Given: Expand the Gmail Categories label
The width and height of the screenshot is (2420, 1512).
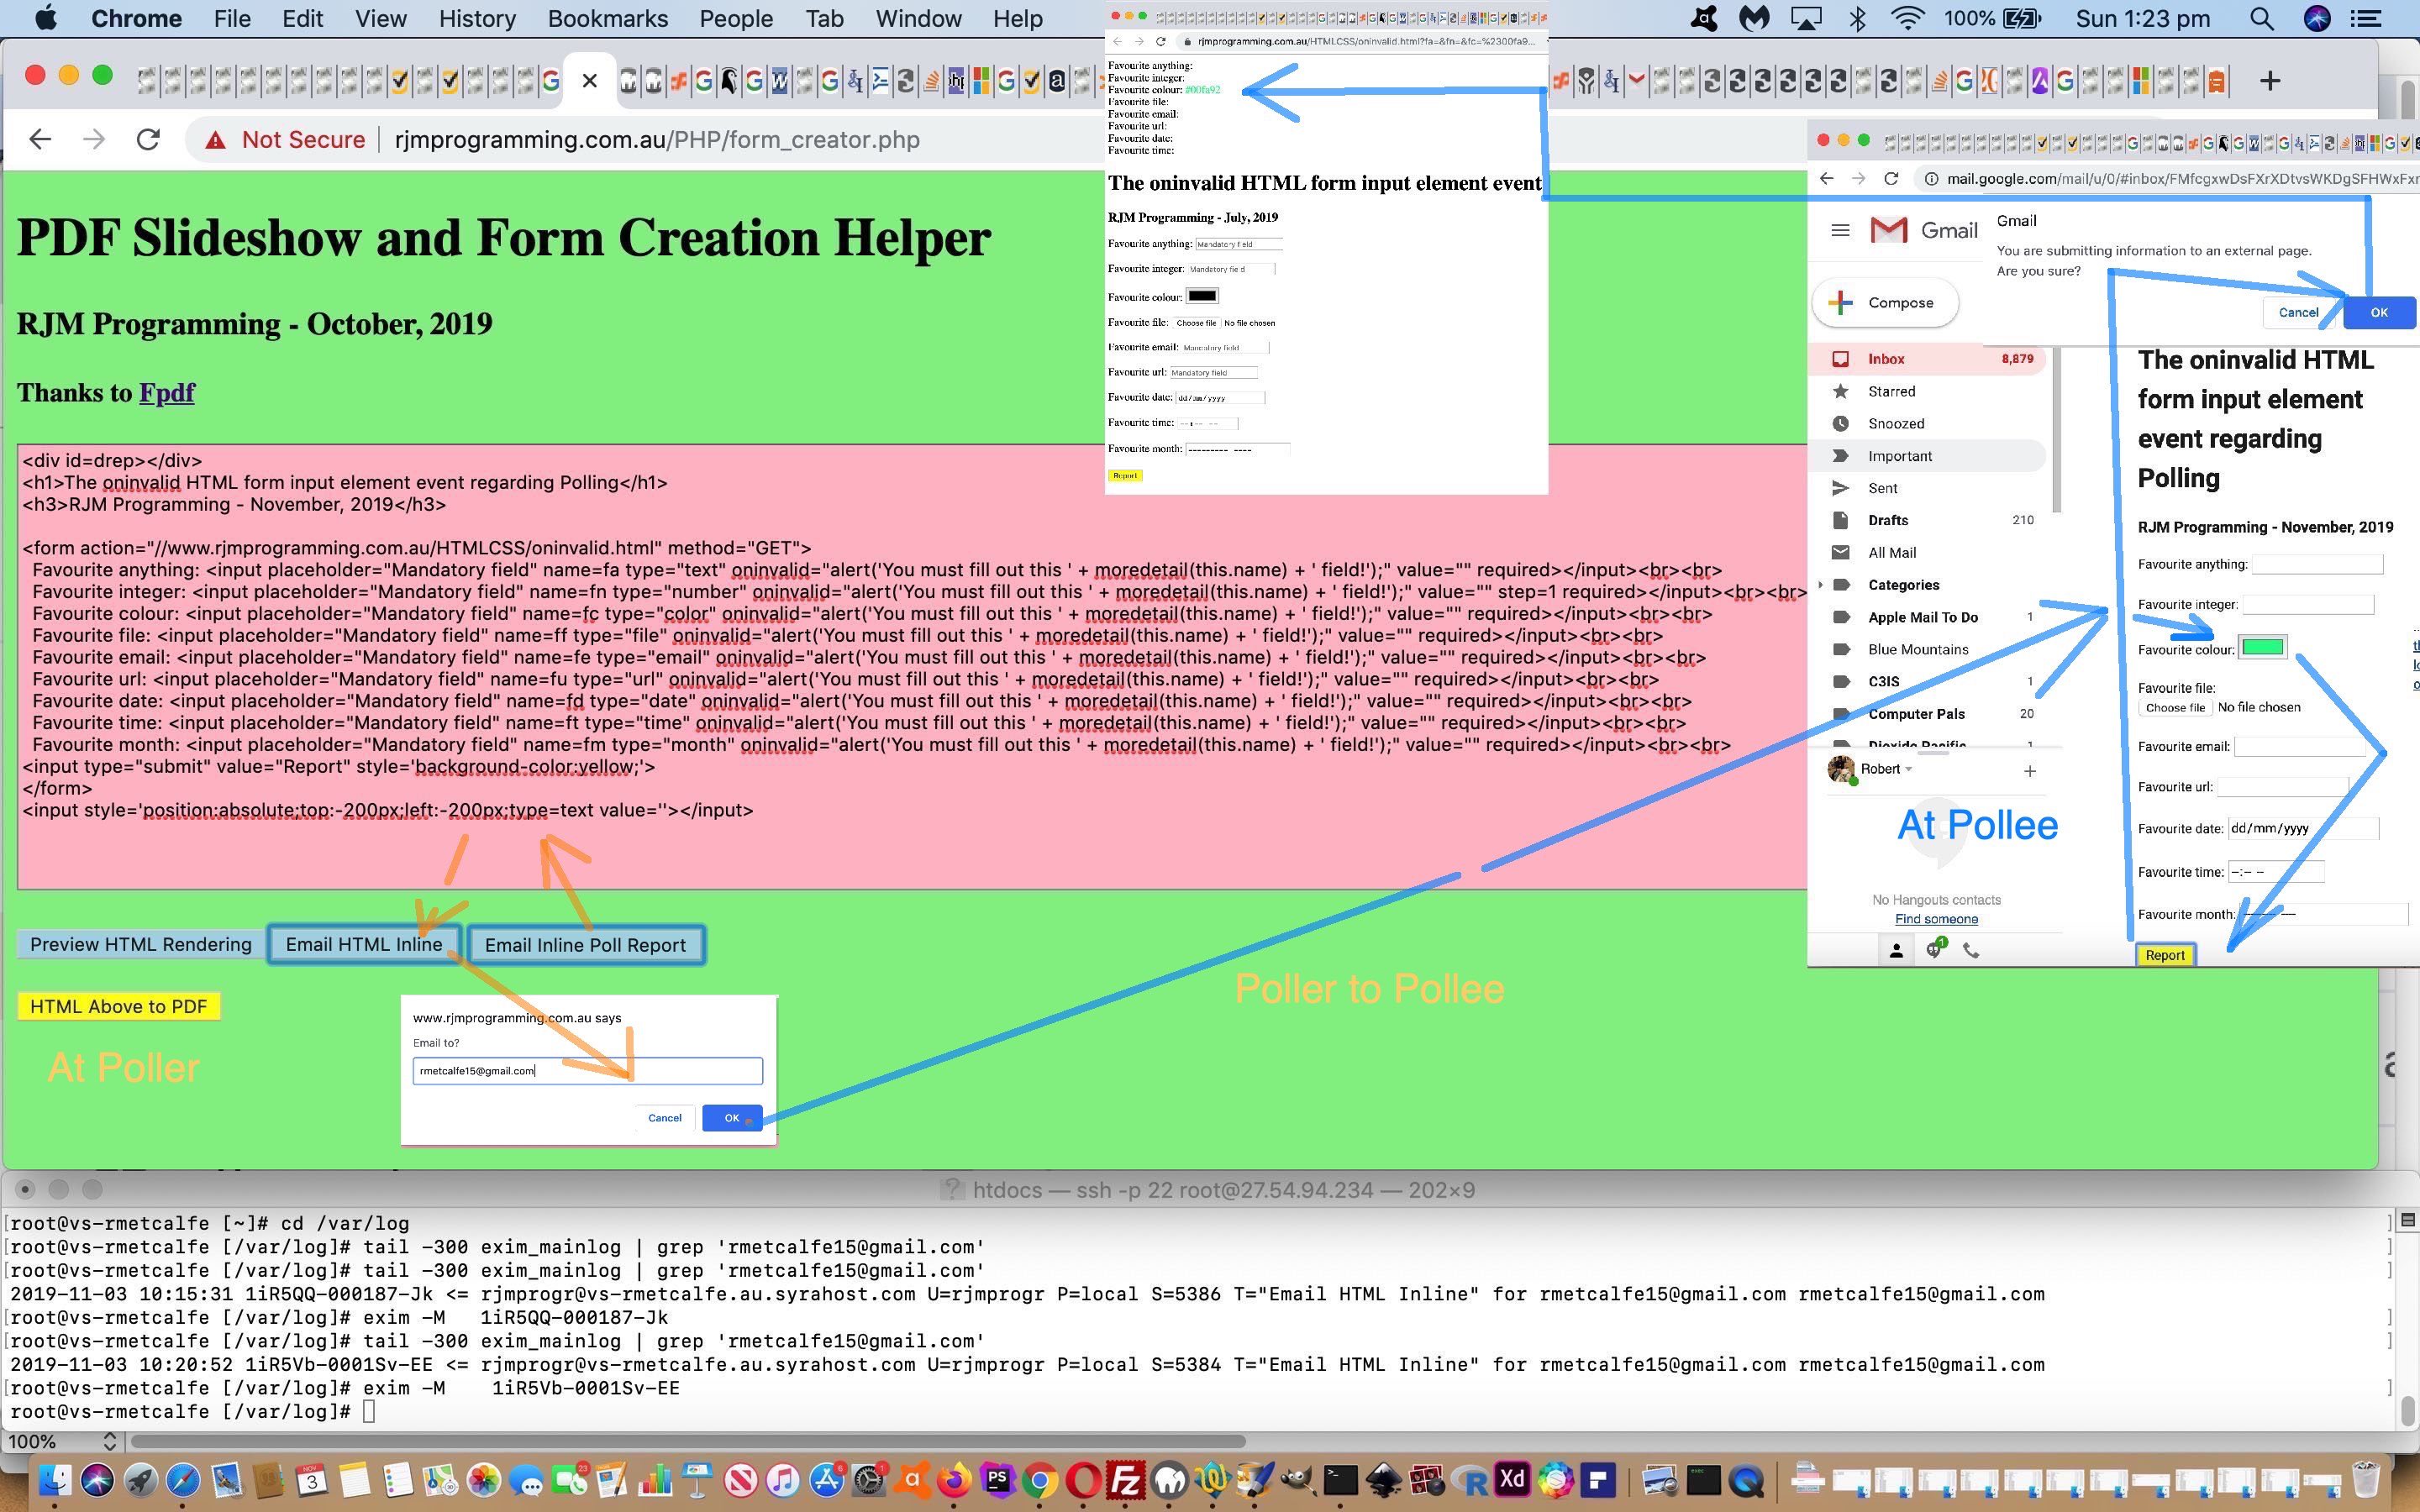Looking at the screenshot, I should [x=1820, y=585].
